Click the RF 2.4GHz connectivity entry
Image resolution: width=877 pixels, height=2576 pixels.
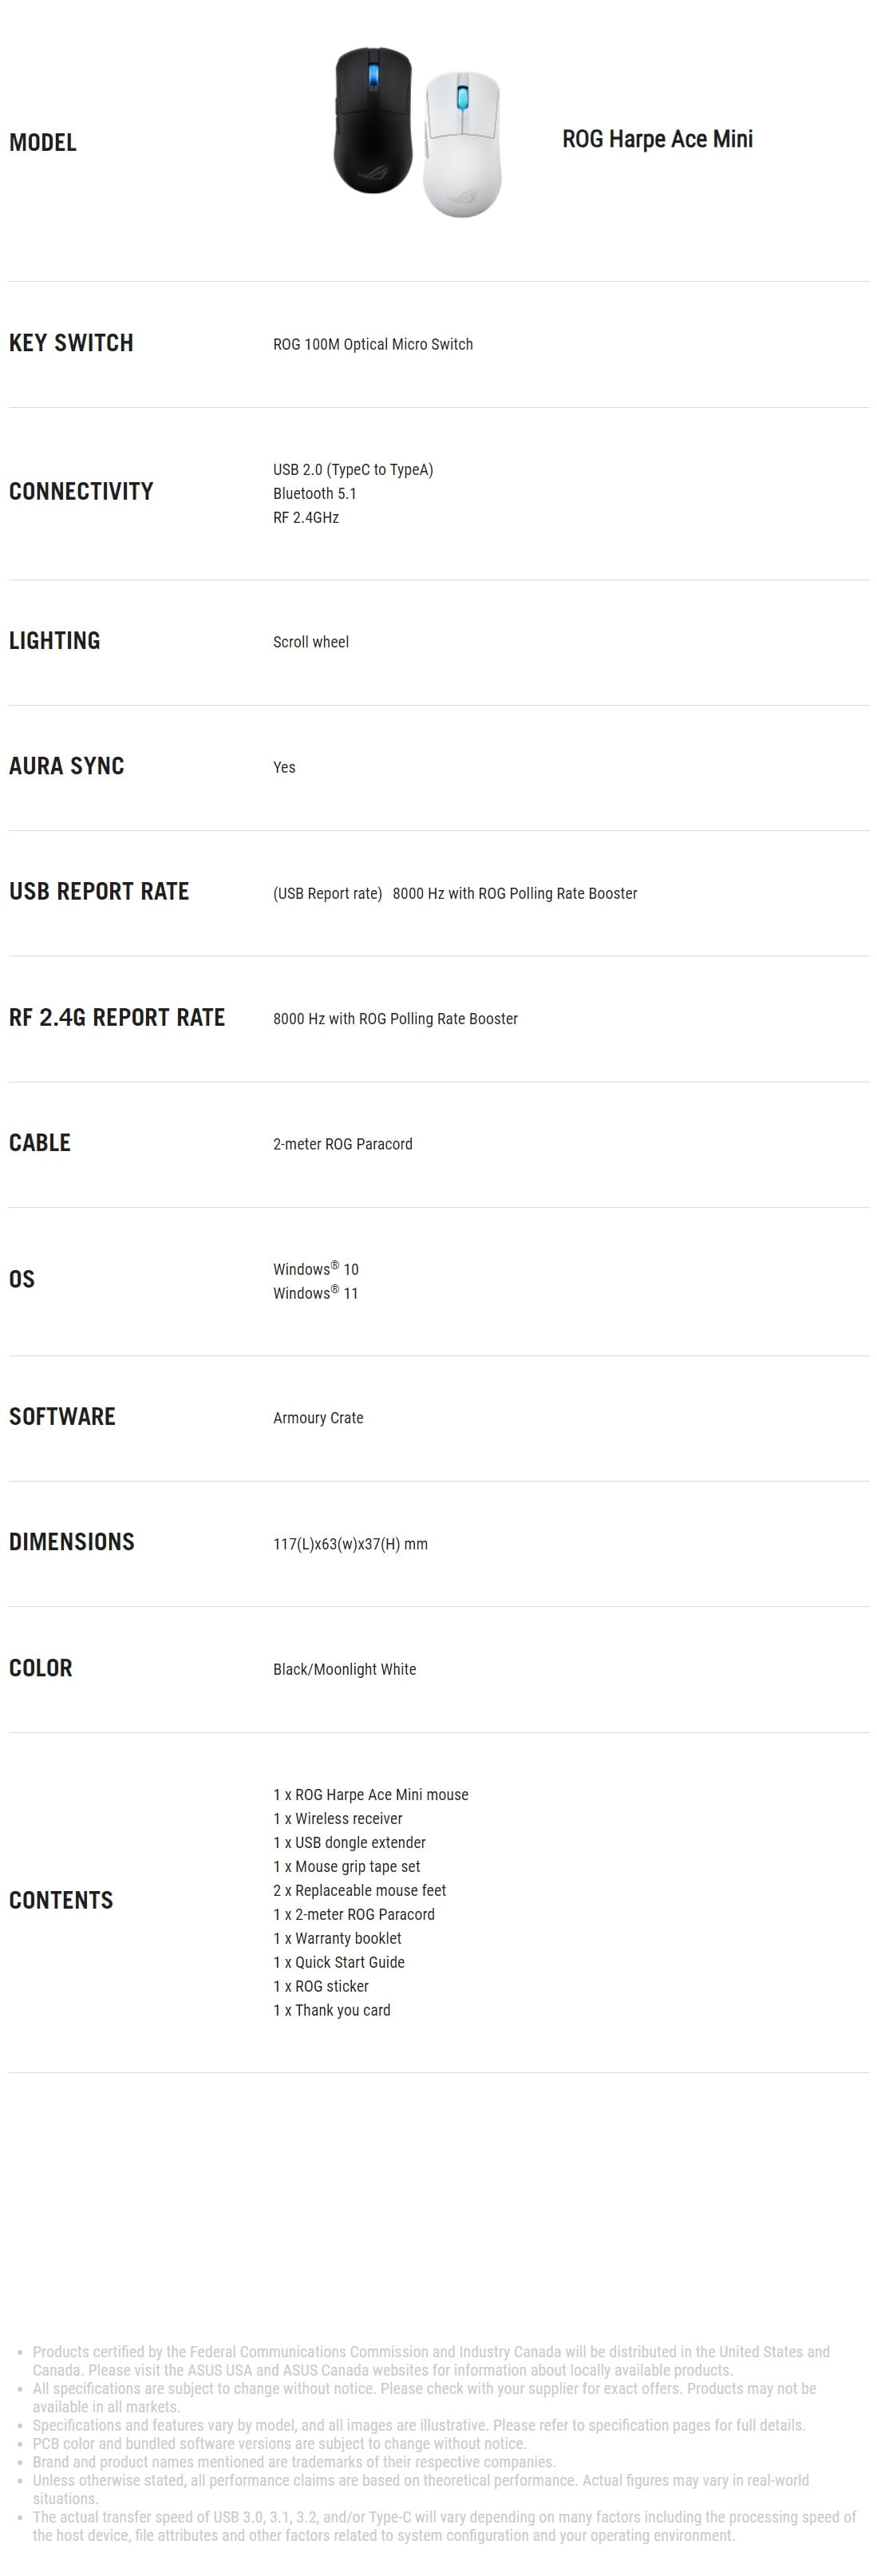point(306,517)
